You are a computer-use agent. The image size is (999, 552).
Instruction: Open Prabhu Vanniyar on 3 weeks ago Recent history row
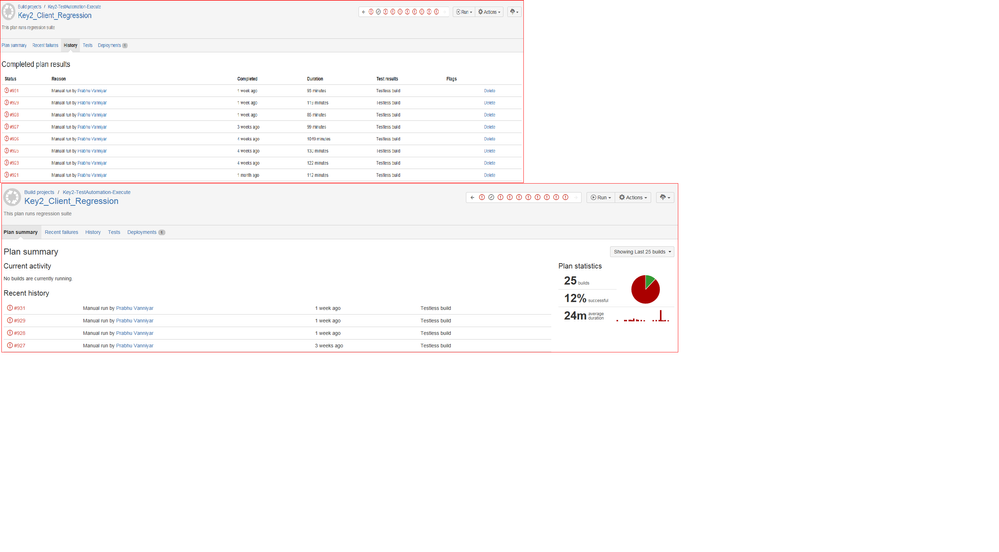point(134,345)
